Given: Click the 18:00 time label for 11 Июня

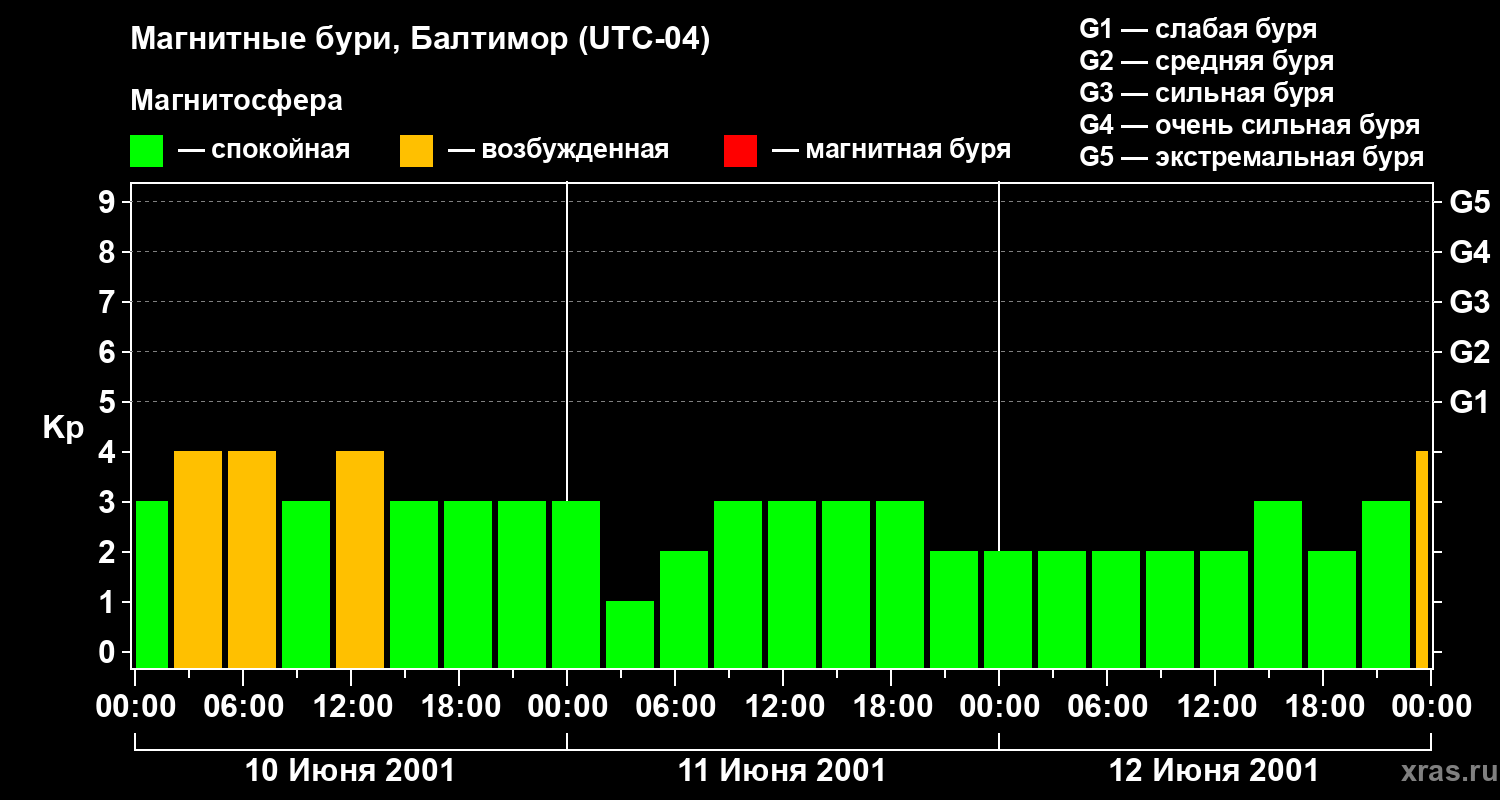Looking at the screenshot, I should tap(892, 707).
